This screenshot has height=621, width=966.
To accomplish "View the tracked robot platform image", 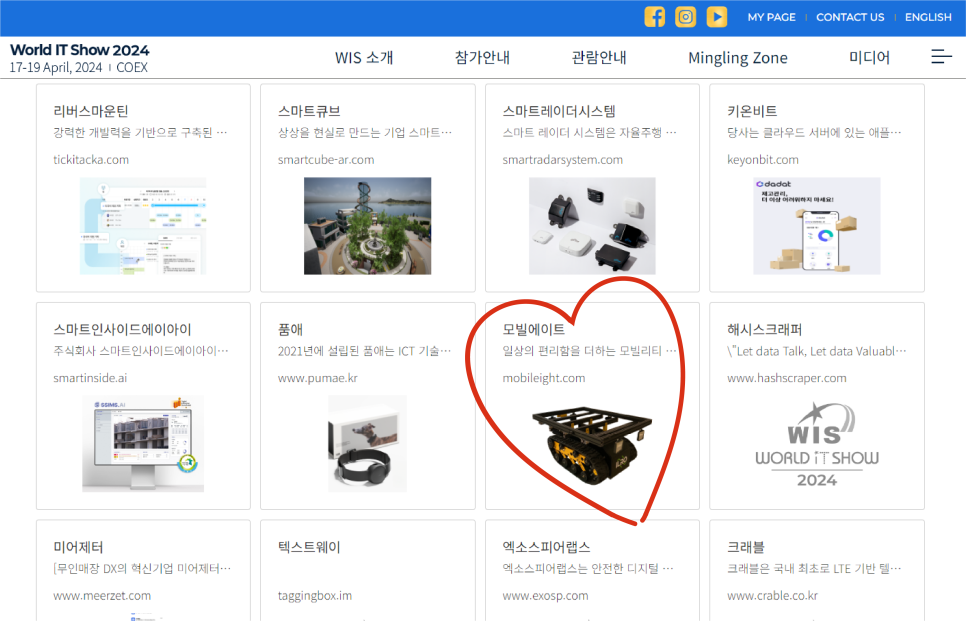I will [592, 445].
